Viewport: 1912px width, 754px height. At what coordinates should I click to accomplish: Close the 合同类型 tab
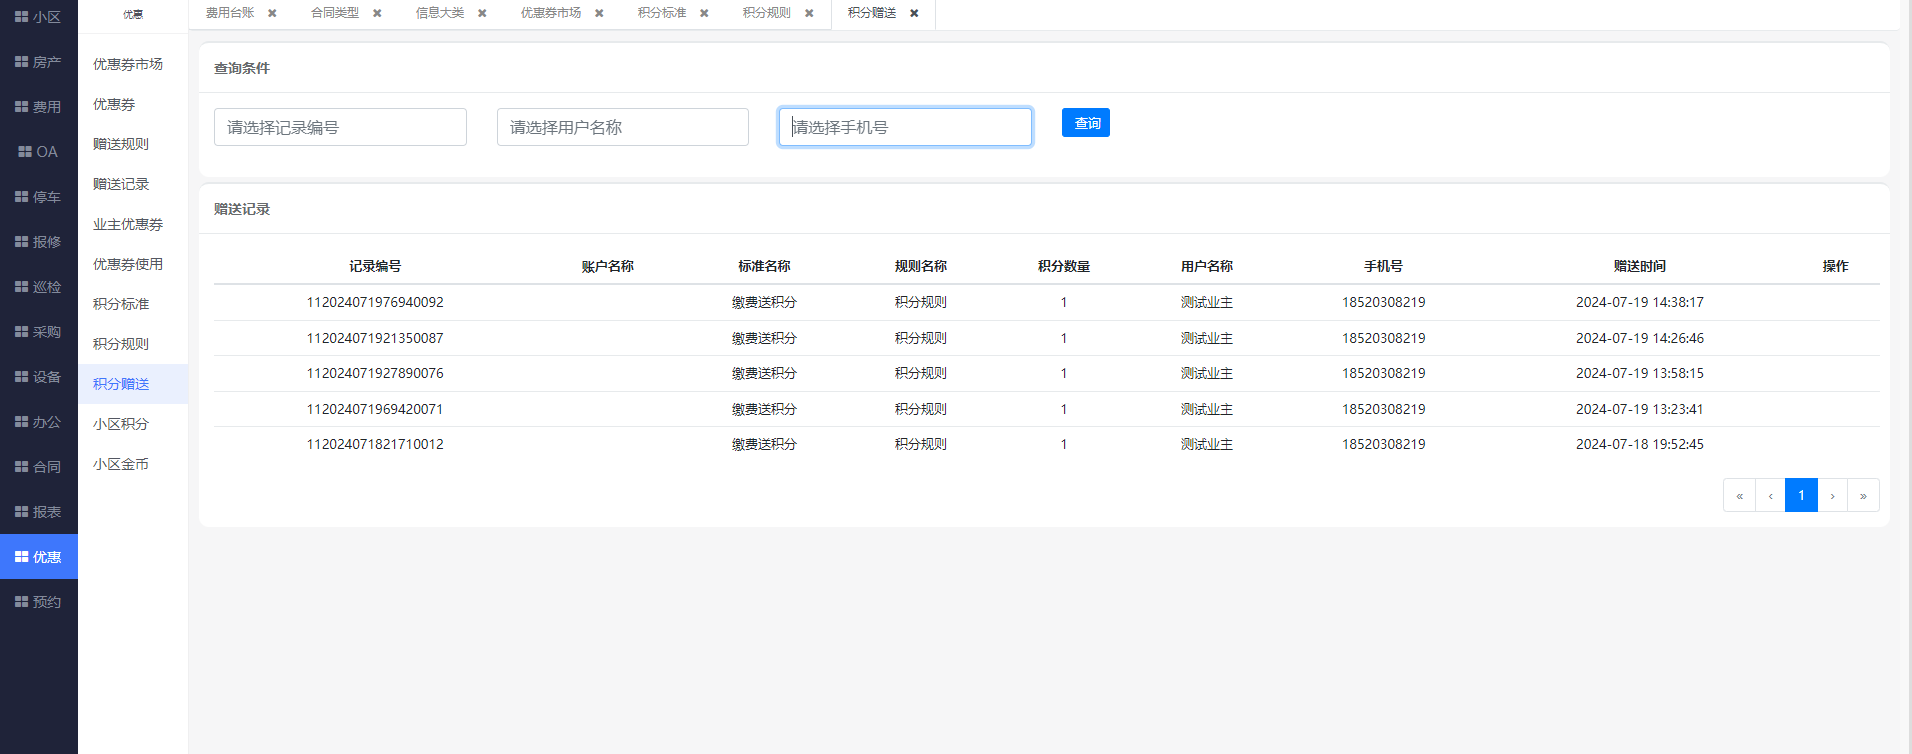377,13
